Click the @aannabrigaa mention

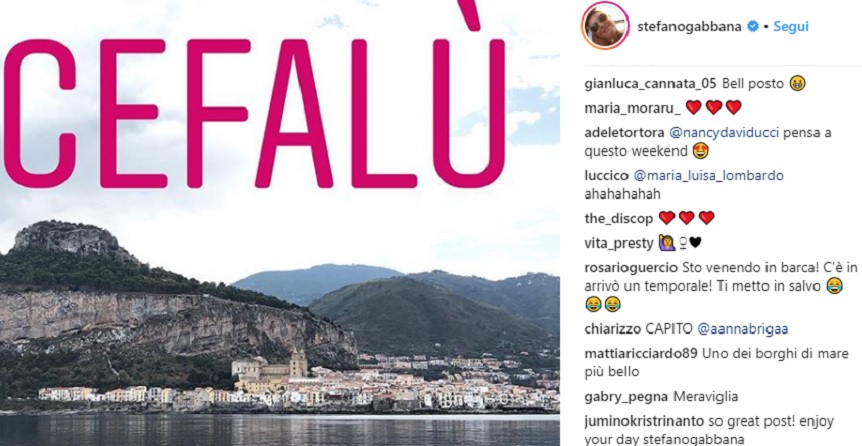click(x=742, y=329)
